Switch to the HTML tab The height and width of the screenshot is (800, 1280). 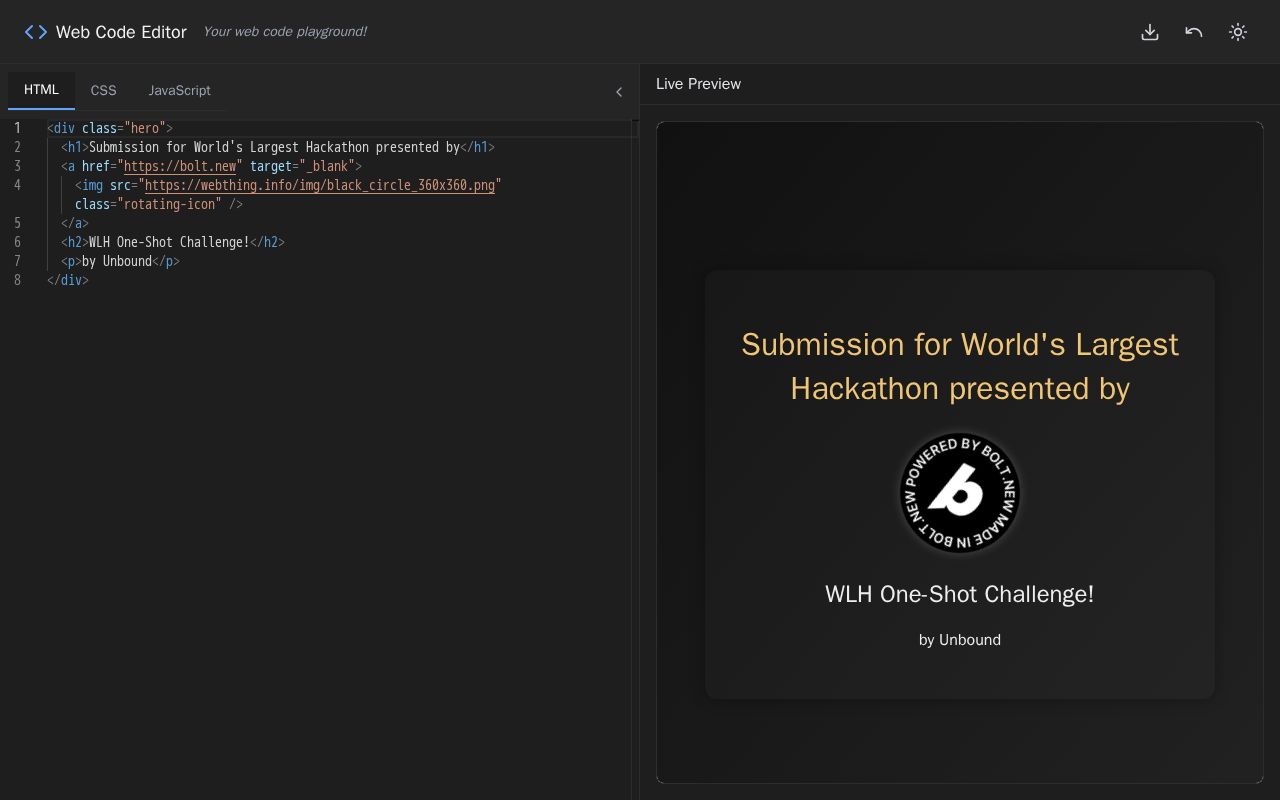click(41, 90)
